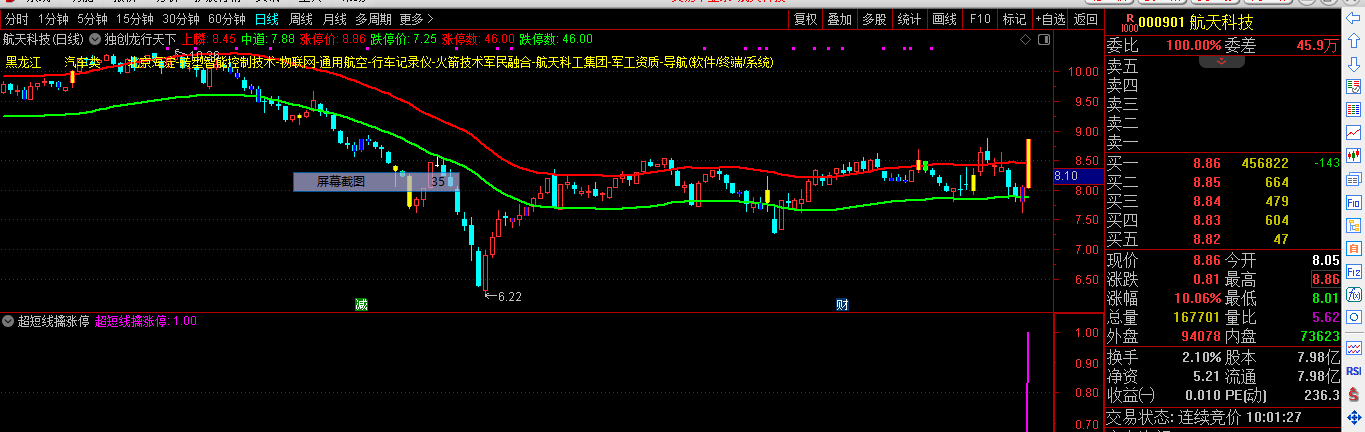Click the 总量 value 167701
The image size is (1365, 432).
pos(1197,317)
